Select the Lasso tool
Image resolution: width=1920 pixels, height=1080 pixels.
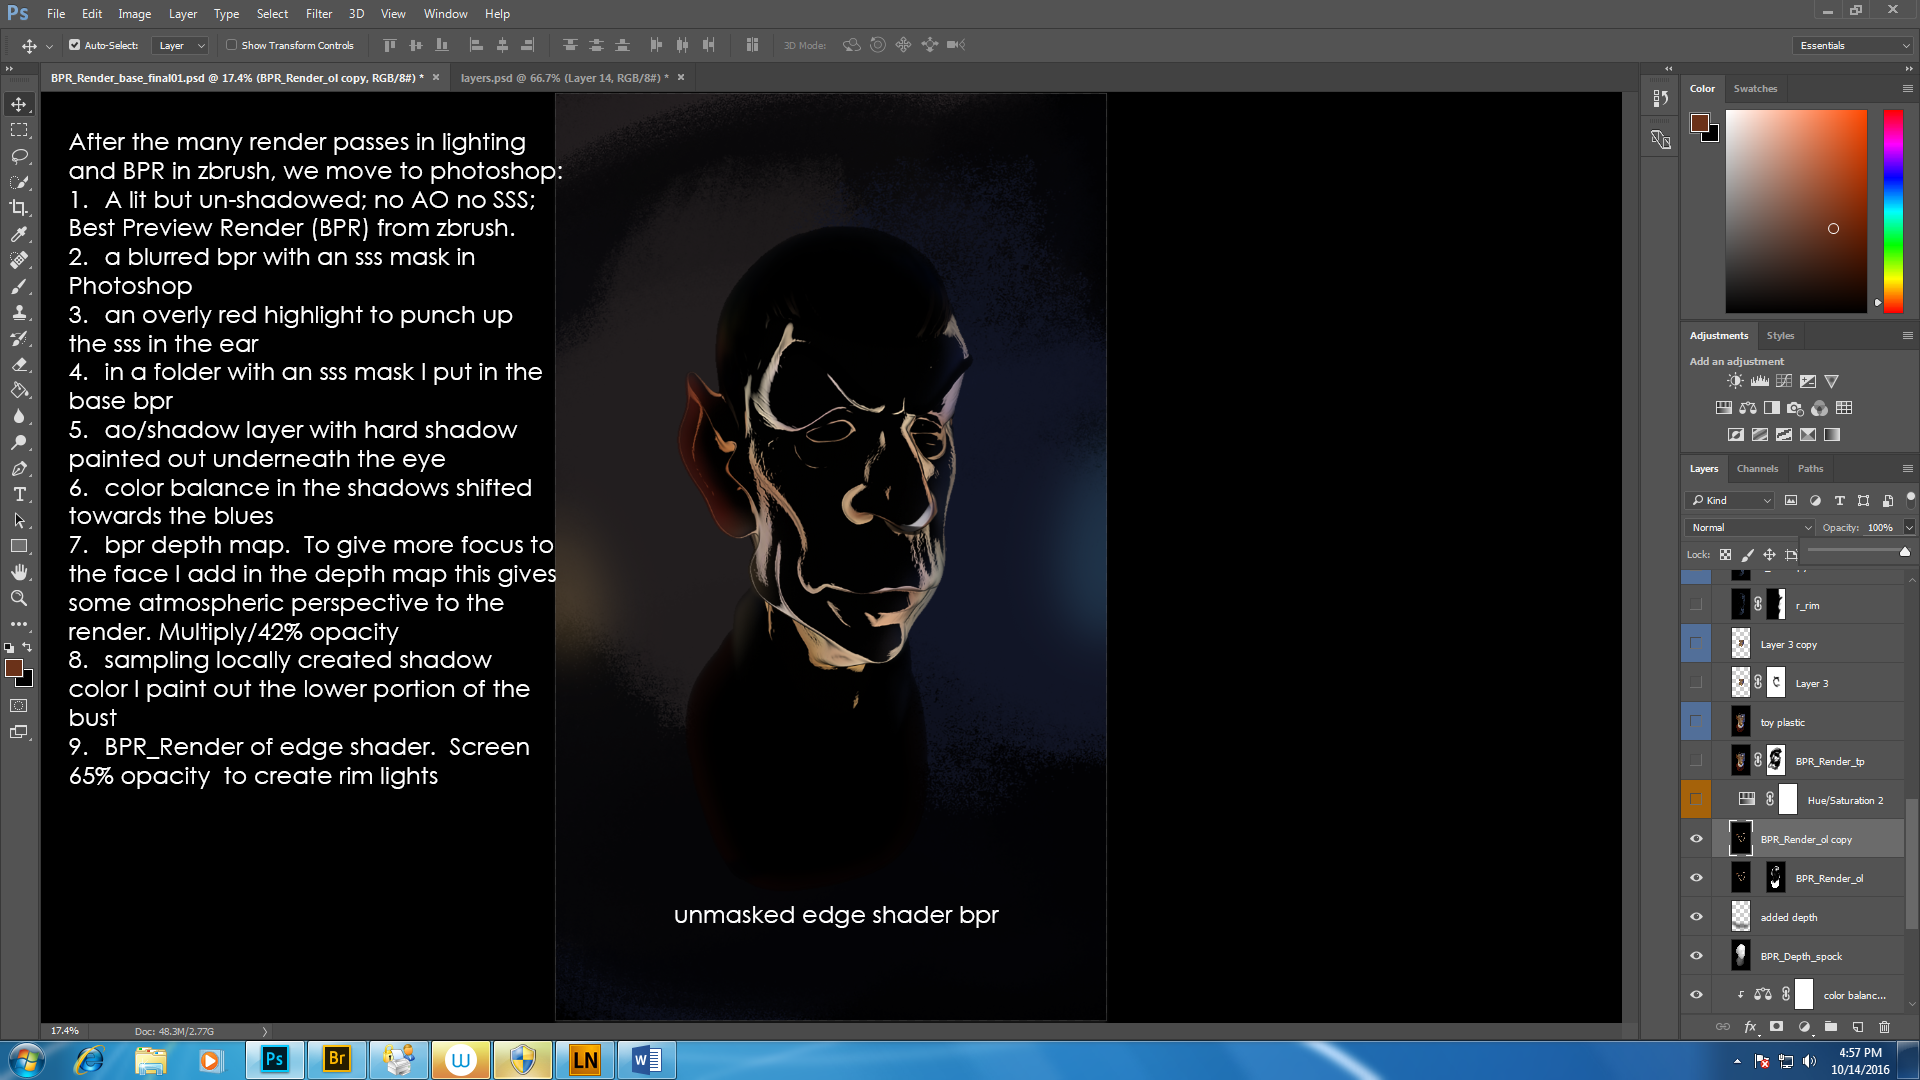19,156
